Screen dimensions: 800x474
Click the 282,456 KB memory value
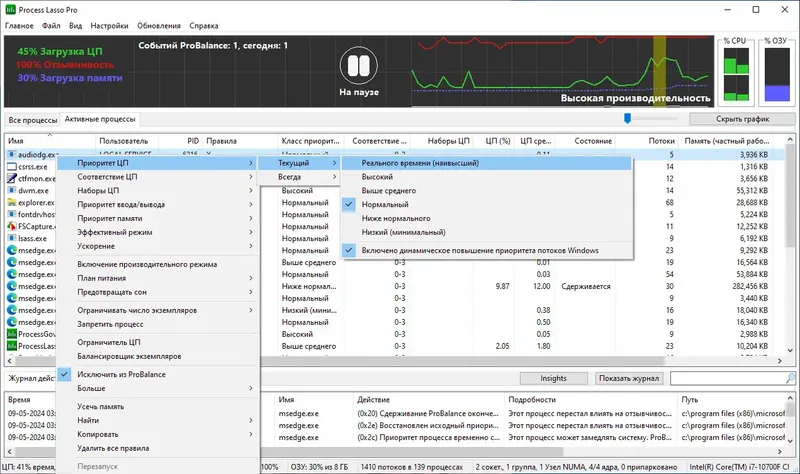pos(750,286)
